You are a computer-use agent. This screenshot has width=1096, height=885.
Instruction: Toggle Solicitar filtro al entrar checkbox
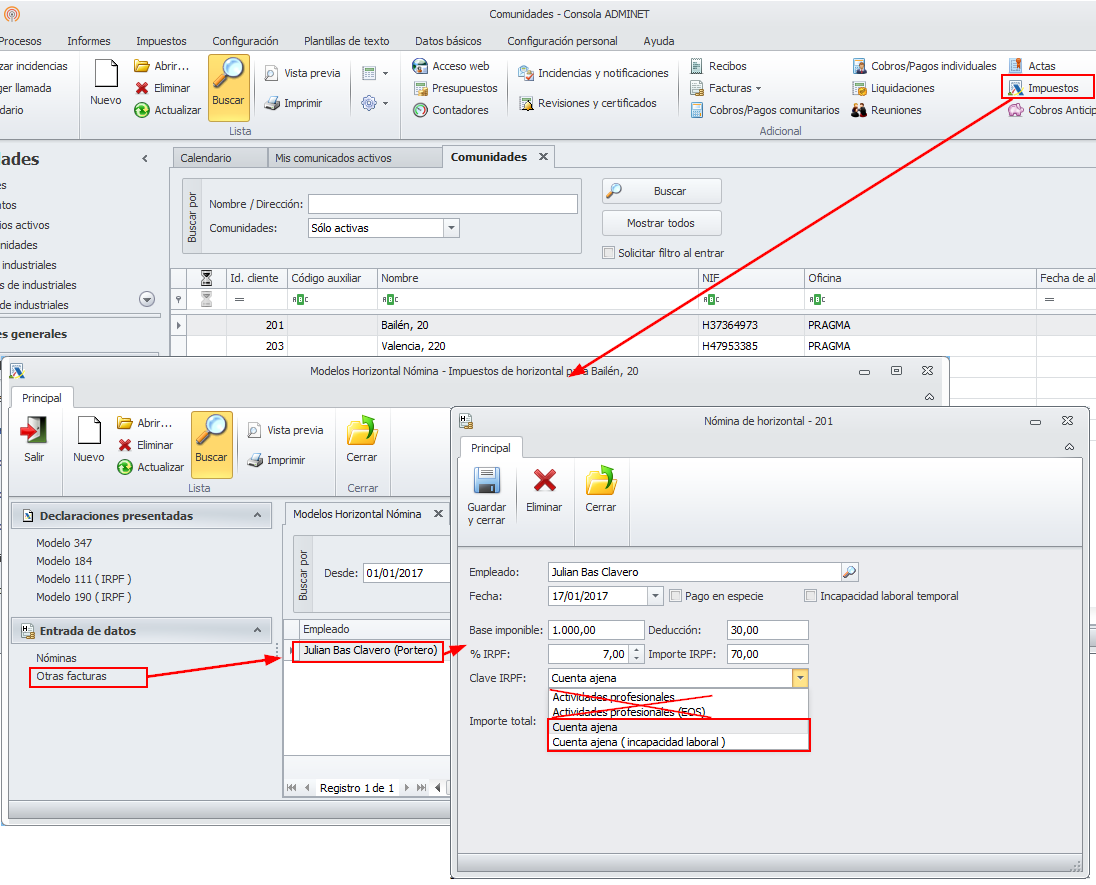609,253
